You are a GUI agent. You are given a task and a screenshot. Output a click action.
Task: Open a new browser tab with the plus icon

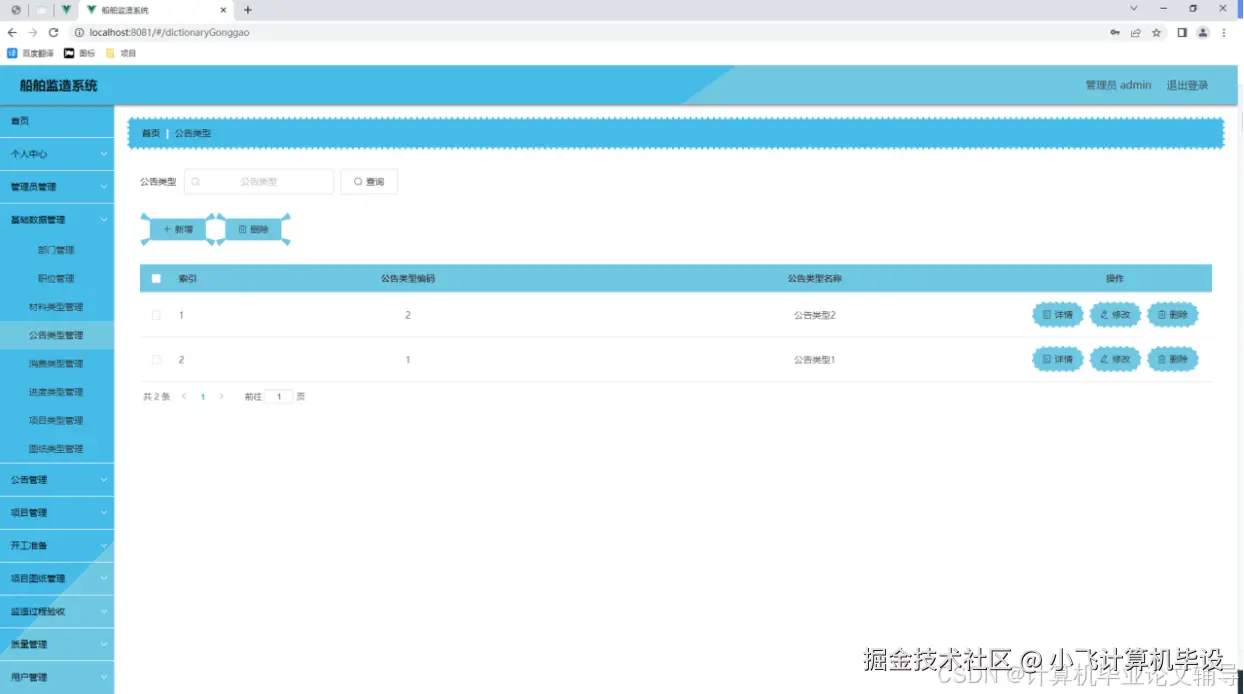point(248,10)
